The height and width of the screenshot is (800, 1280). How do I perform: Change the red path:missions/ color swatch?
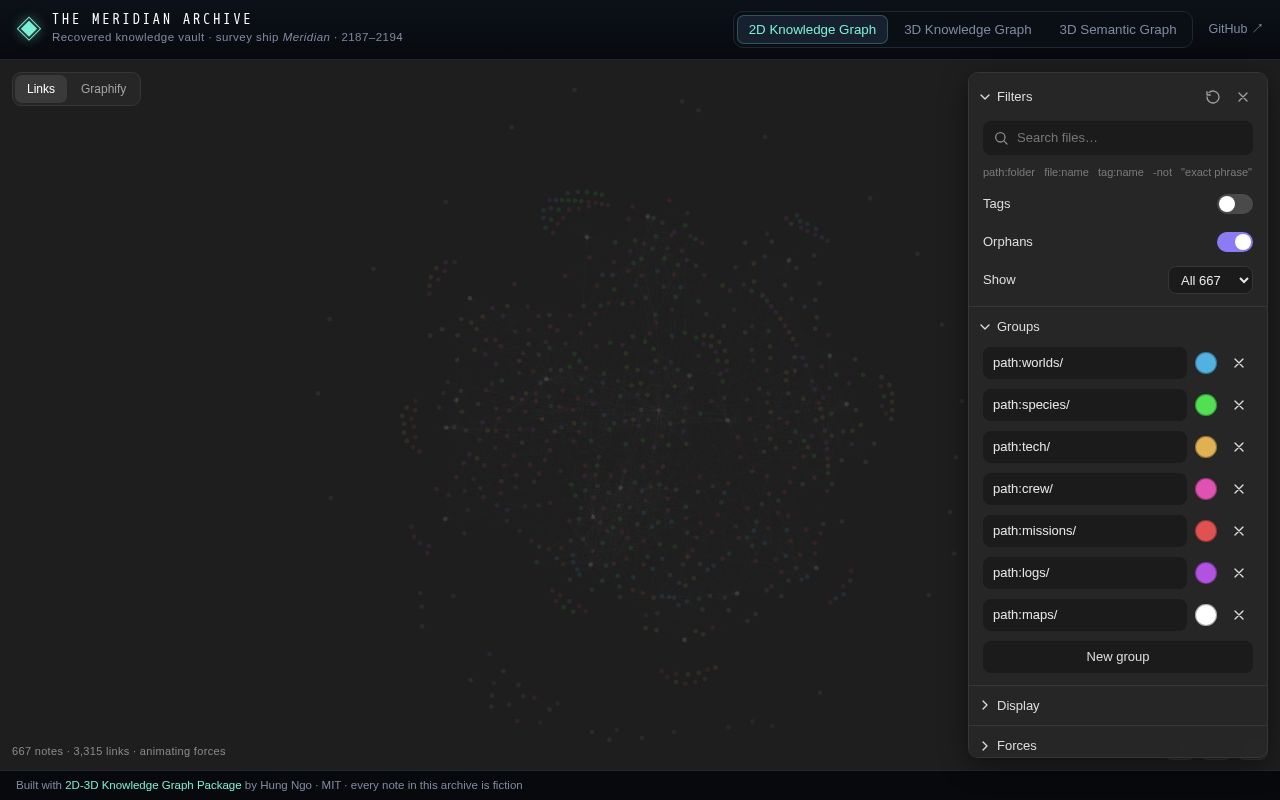pos(1206,531)
